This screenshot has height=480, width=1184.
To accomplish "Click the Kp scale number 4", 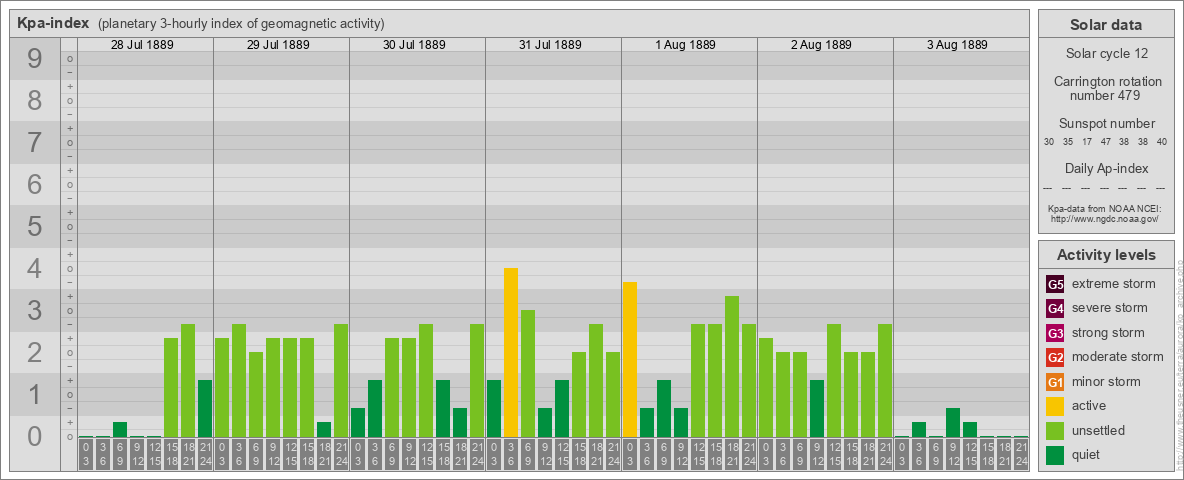I will [35, 269].
